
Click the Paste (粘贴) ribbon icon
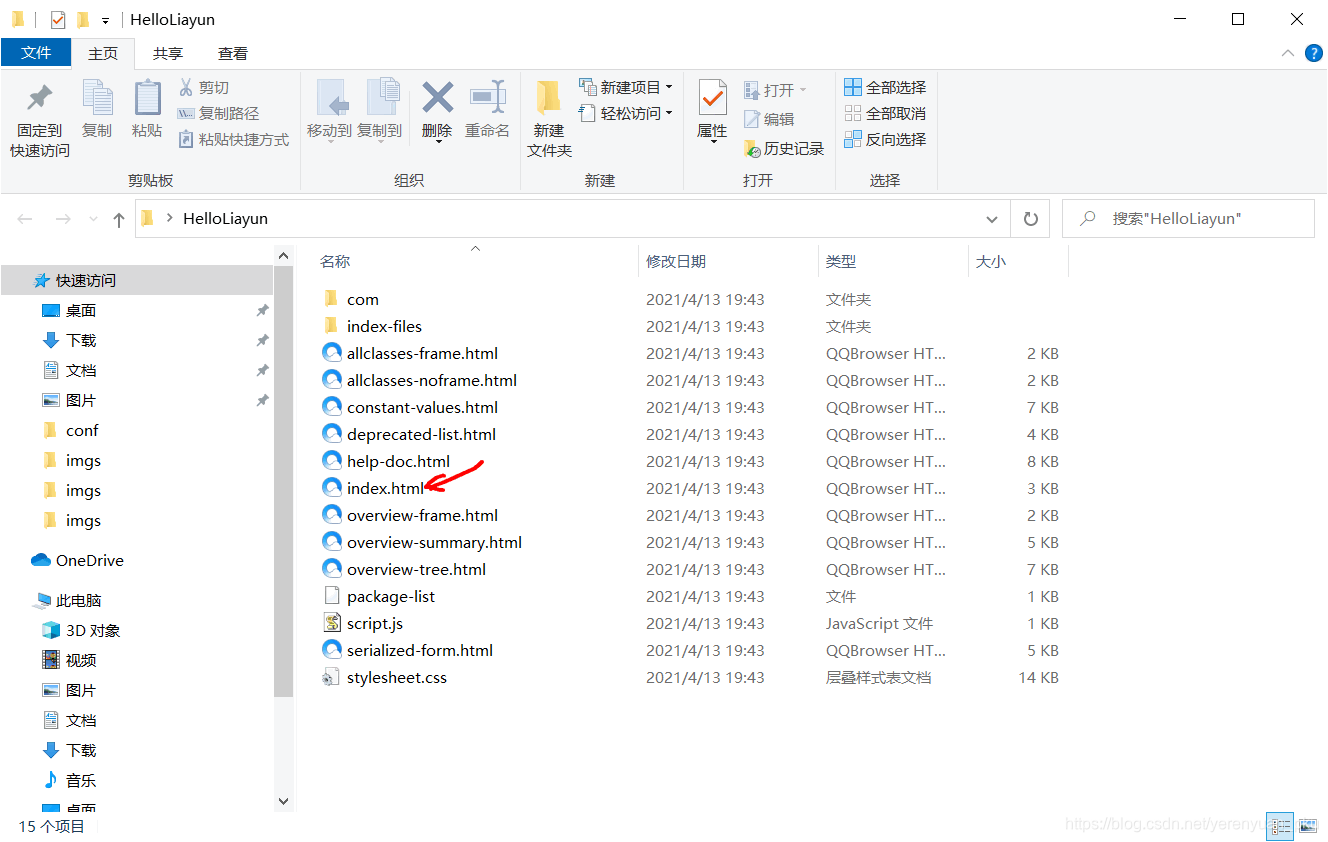[147, 99]
